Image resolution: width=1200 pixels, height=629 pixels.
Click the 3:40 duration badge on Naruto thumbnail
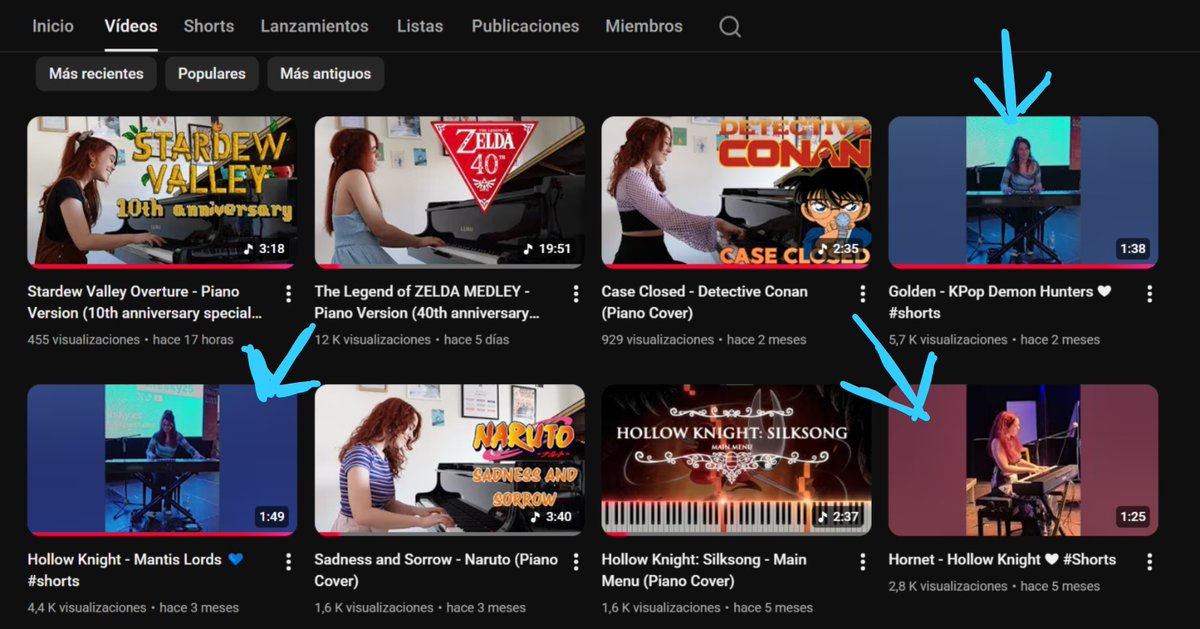(551, 517)
